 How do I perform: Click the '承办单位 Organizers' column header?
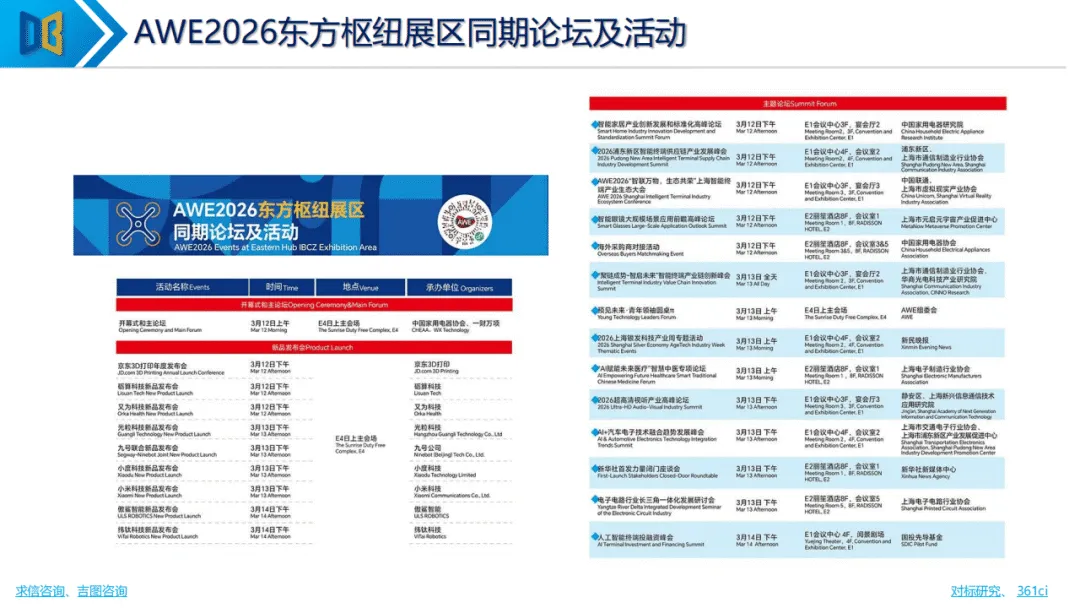pos(459,287)
